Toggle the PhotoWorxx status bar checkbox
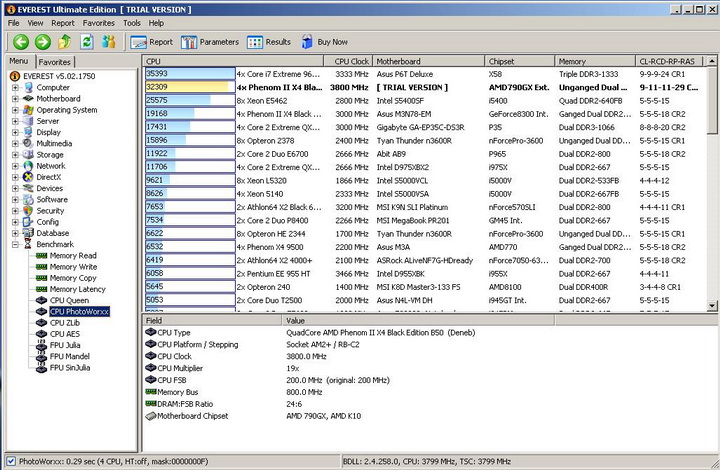The width and height of the screenshot is (720, 470). coord(11,461)
